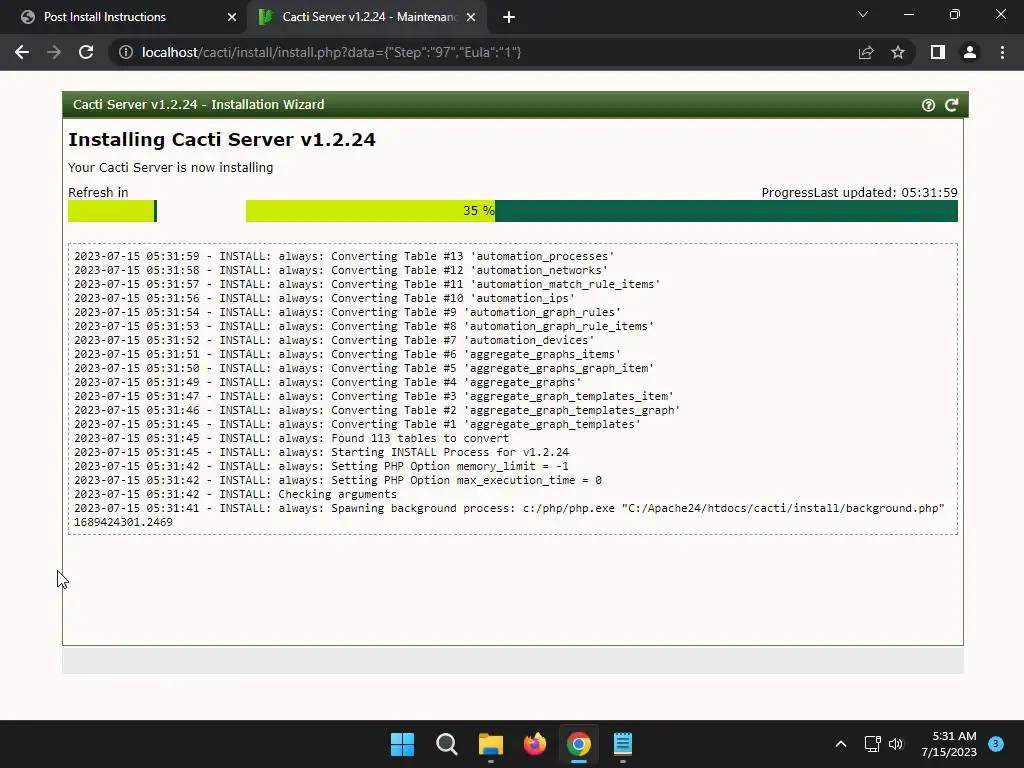Open the Windows Start menu
This screenshot has width=1024, height=768.
(402, 744)
